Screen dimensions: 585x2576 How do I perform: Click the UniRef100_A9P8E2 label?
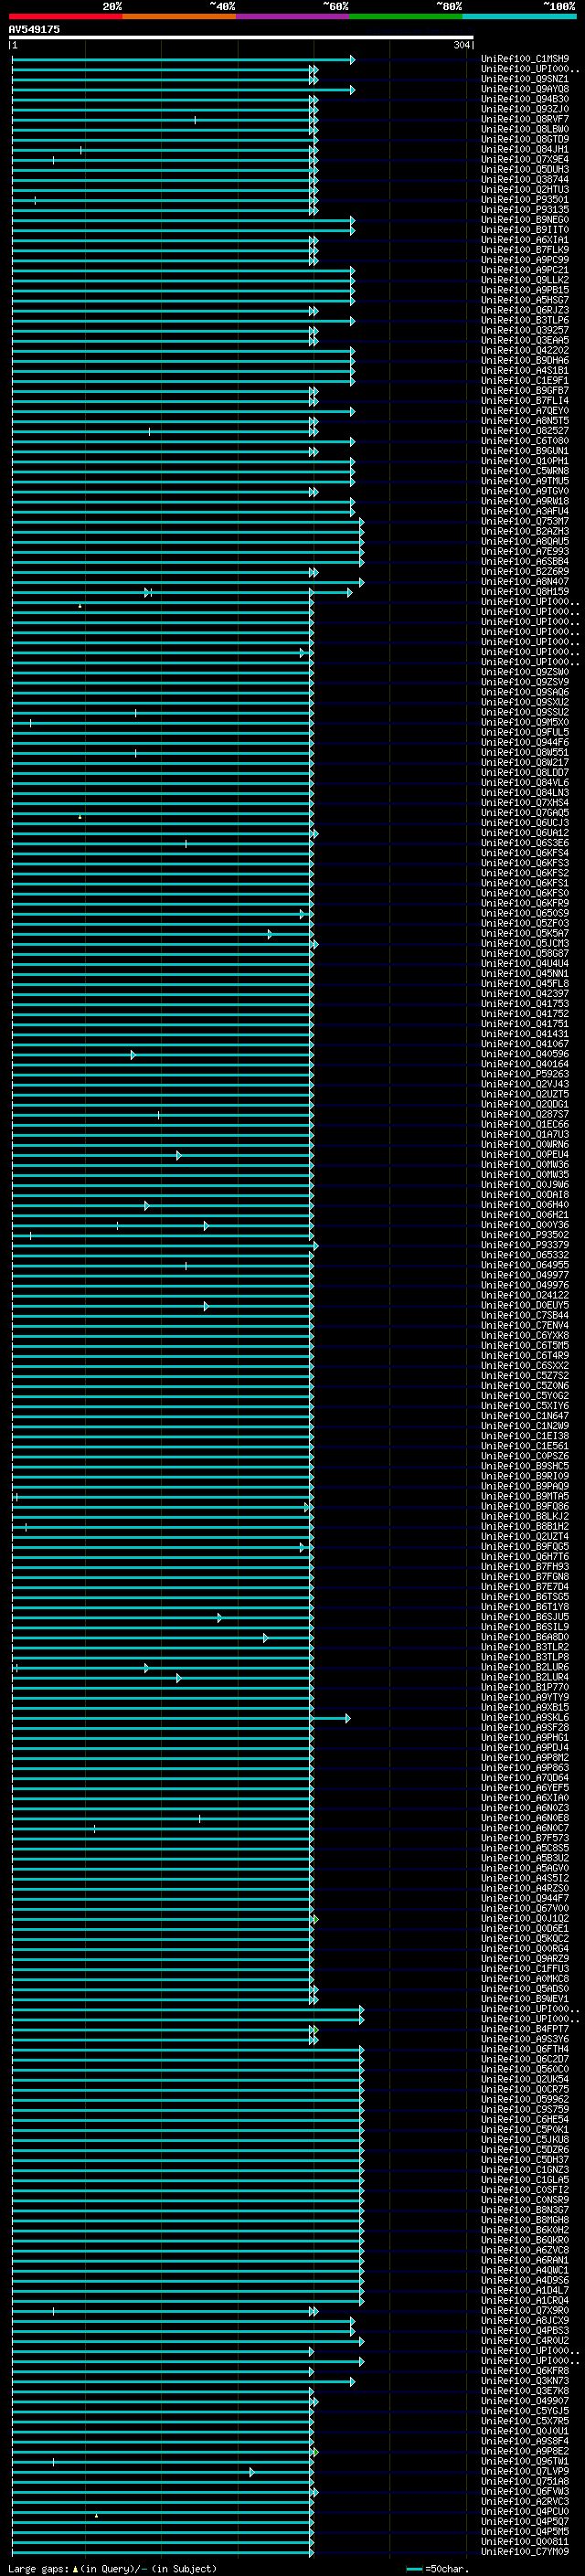click(x=525, y=2451)
